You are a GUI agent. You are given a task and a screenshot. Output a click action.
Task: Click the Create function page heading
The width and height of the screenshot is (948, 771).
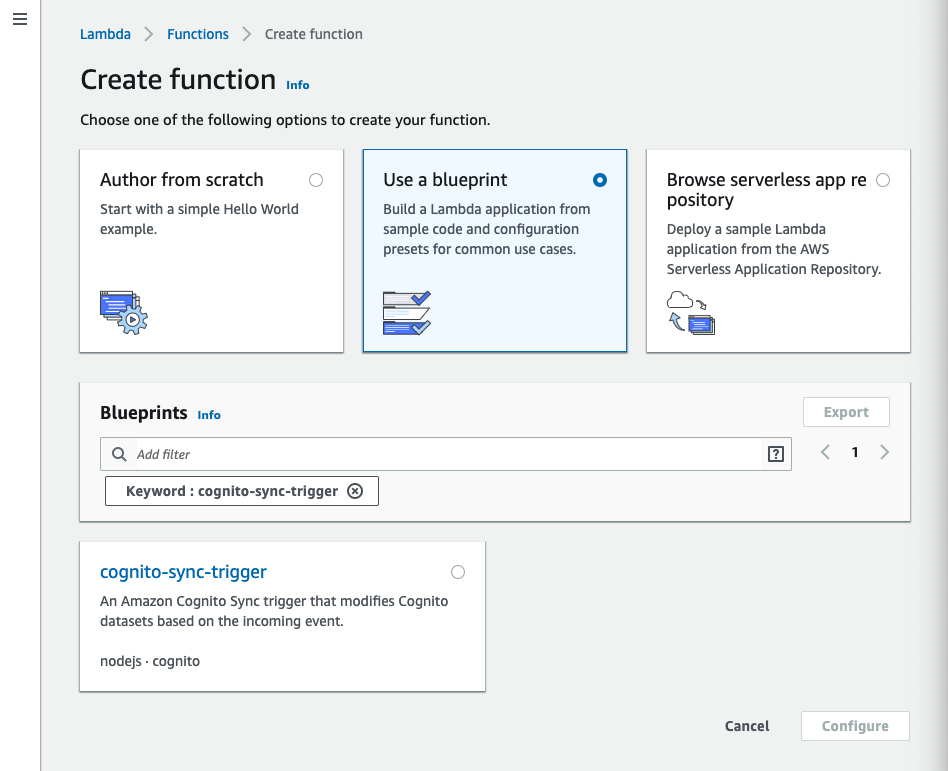(178, 80)
